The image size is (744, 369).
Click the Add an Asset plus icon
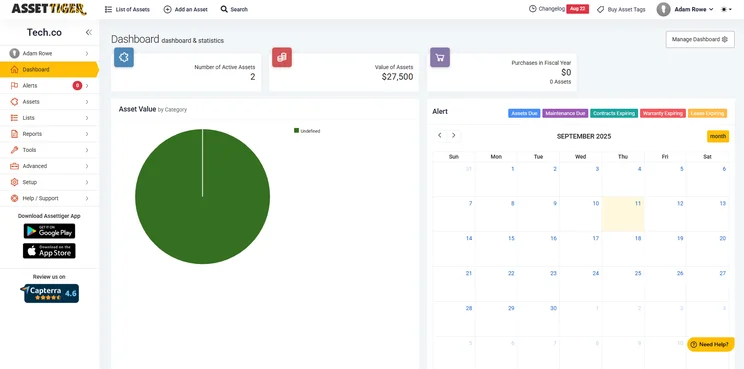pos(167,9)
